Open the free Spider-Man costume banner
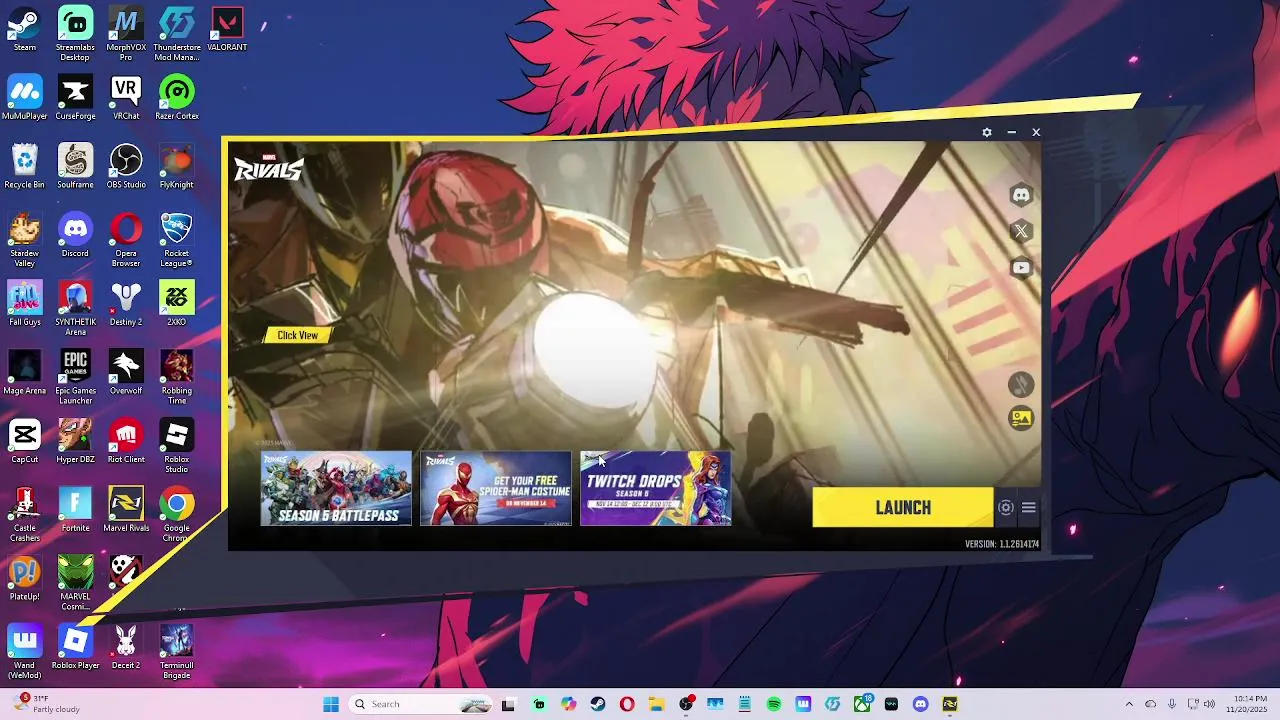The height and width of the screenshot is (720, 1280). 496,488
